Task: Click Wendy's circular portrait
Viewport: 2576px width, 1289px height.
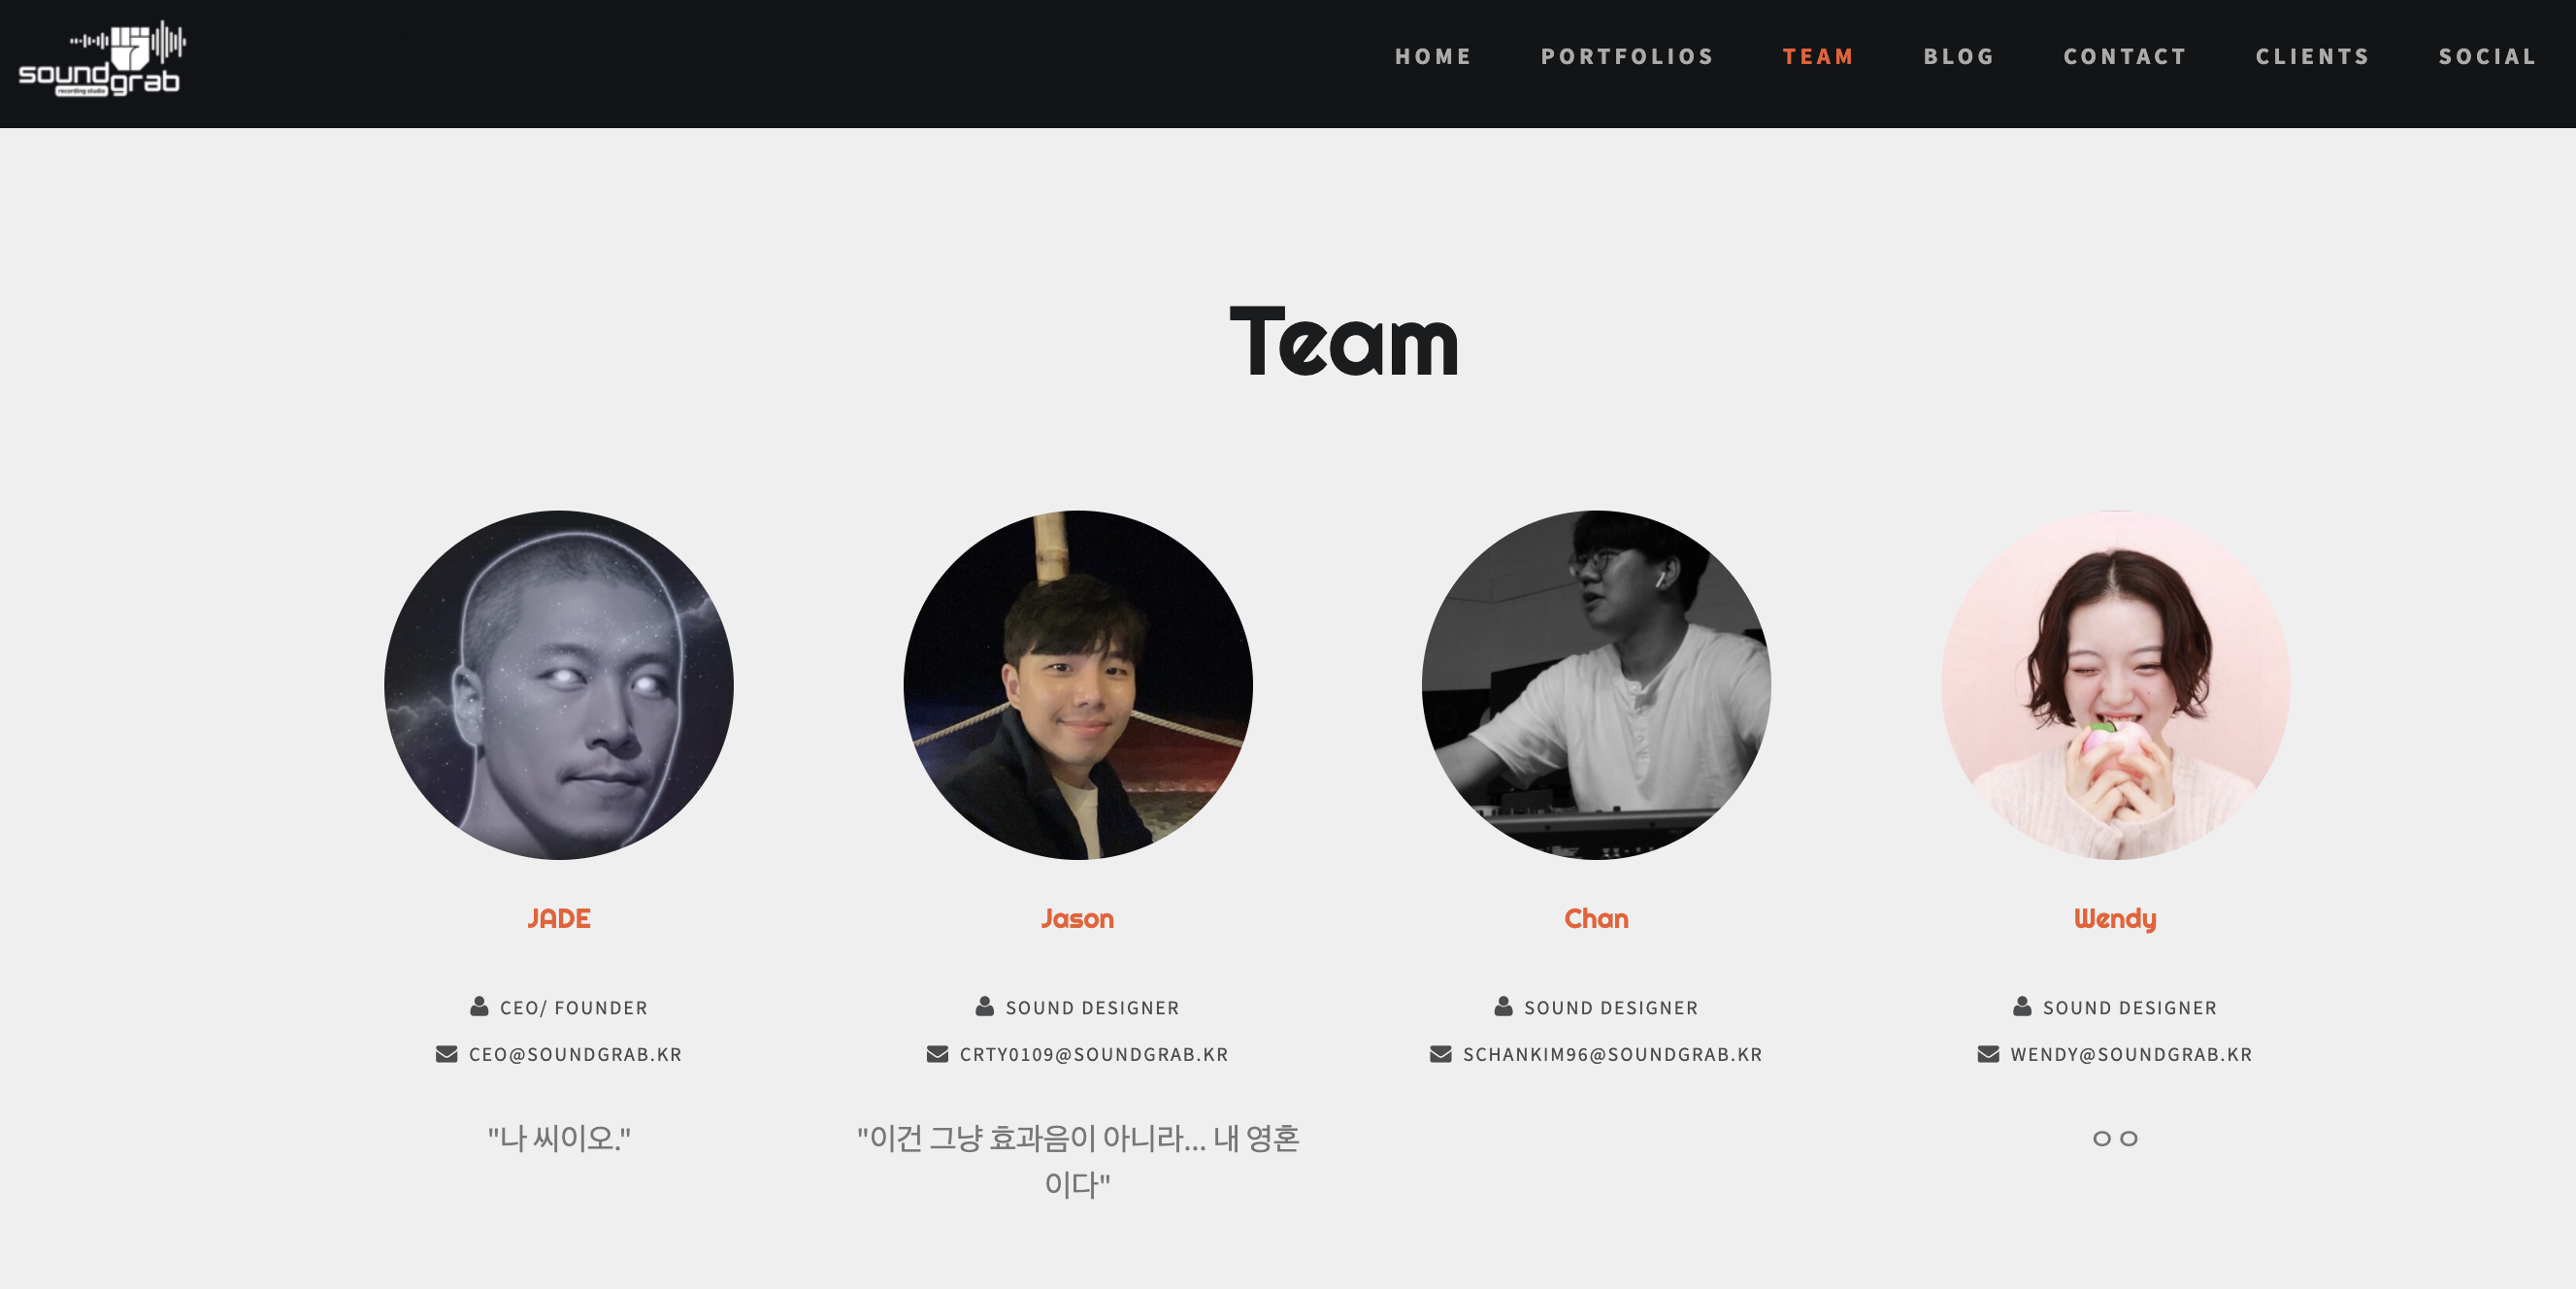Action: pyautogui.click(x=2116, y=685)
